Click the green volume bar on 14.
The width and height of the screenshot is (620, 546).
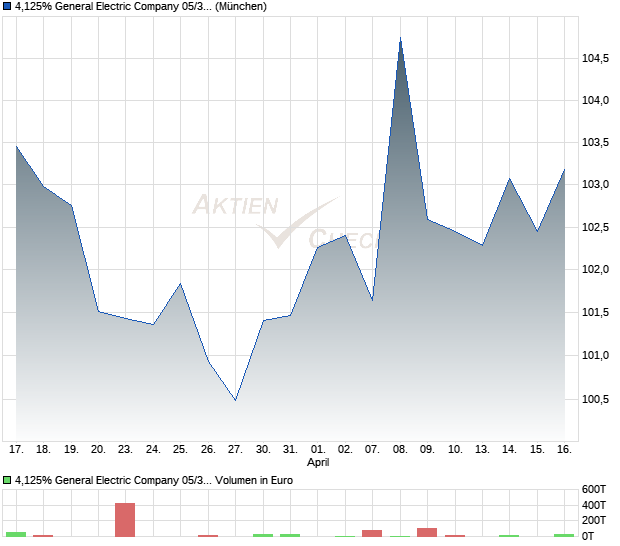509,536
